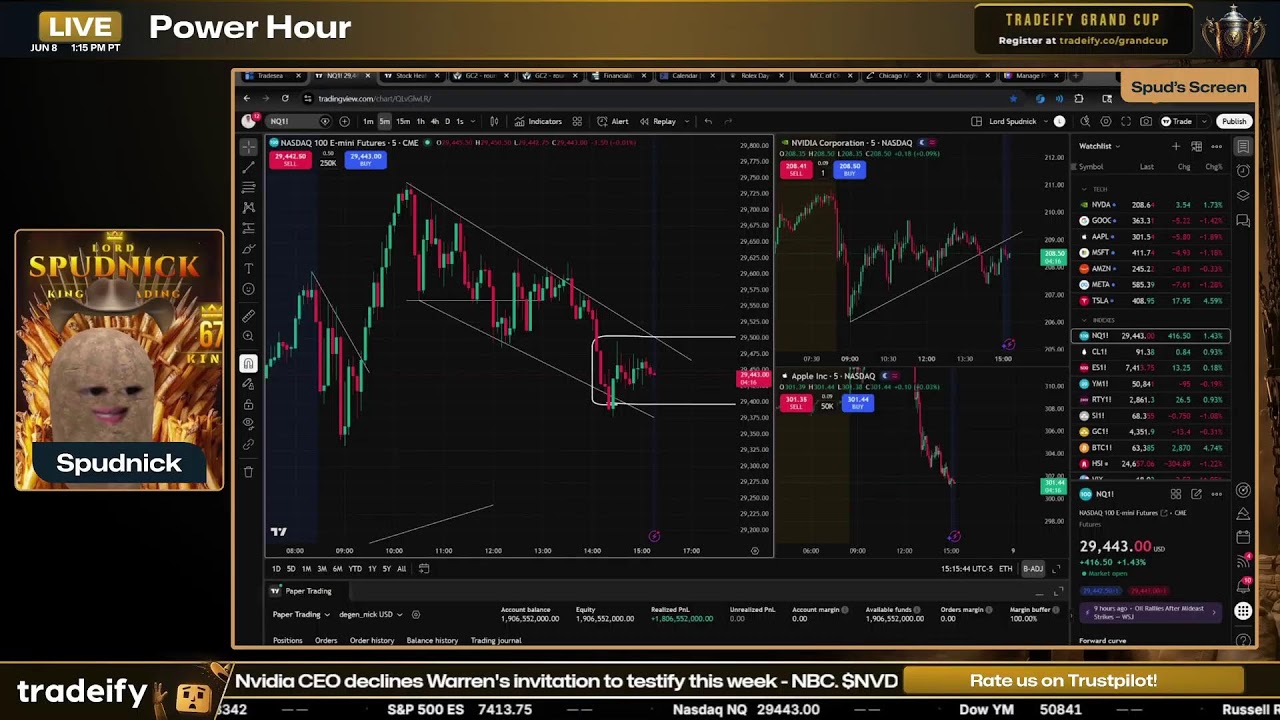Select the XABCD patterns tool
The width and height of the screenshot is (1280, 720).
coord(249,208)
